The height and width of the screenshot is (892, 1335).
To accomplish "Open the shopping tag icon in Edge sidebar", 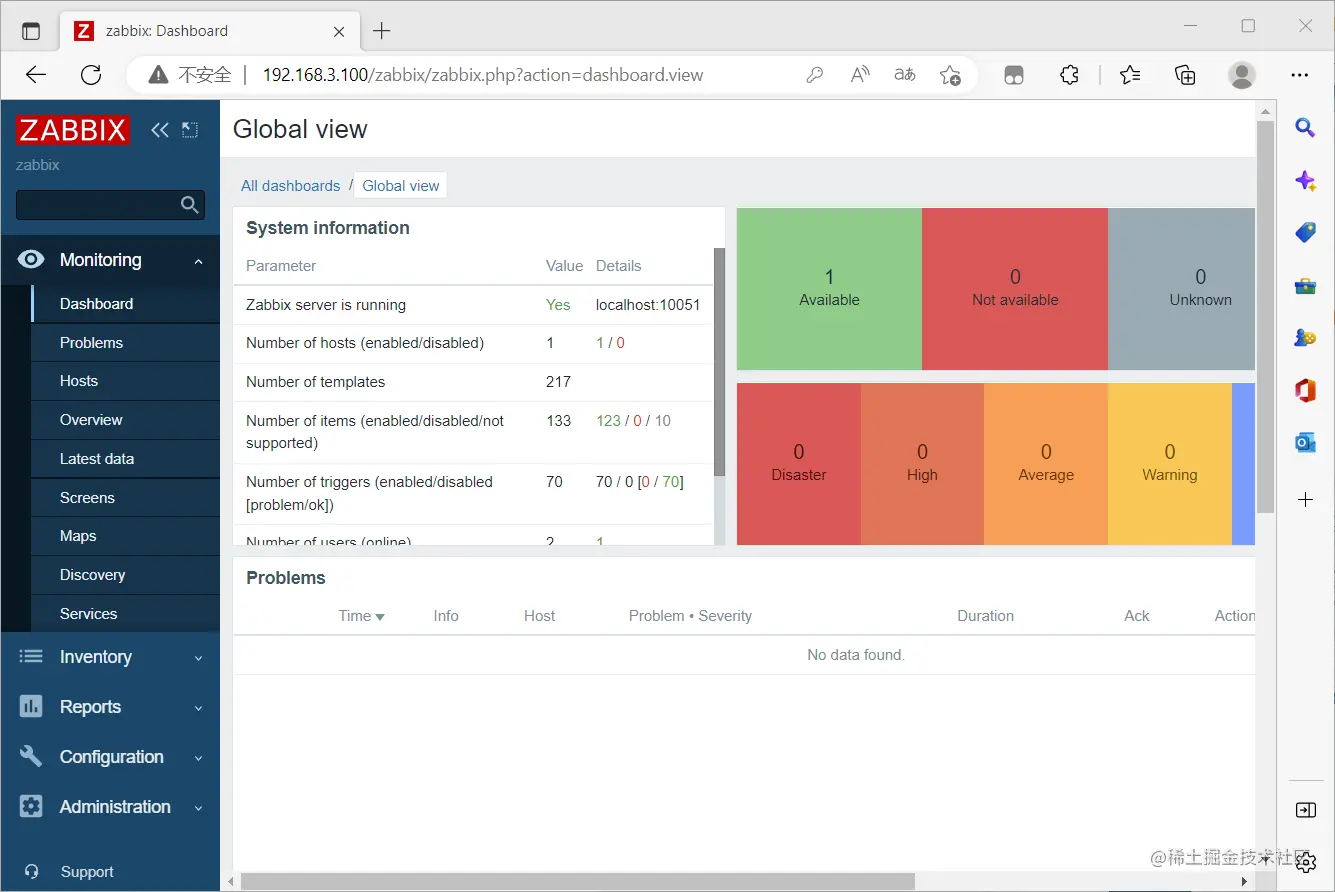I will pos(1305,233).
